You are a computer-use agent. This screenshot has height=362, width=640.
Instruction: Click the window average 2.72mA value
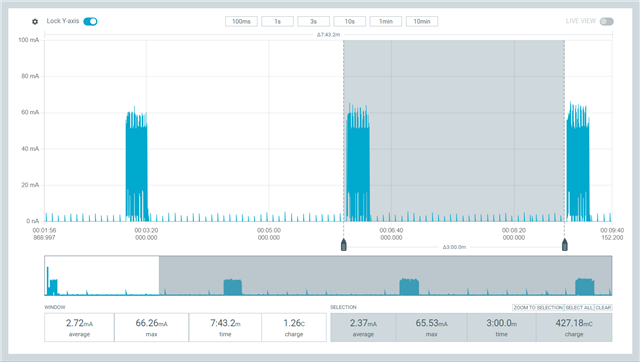[79, 323]
